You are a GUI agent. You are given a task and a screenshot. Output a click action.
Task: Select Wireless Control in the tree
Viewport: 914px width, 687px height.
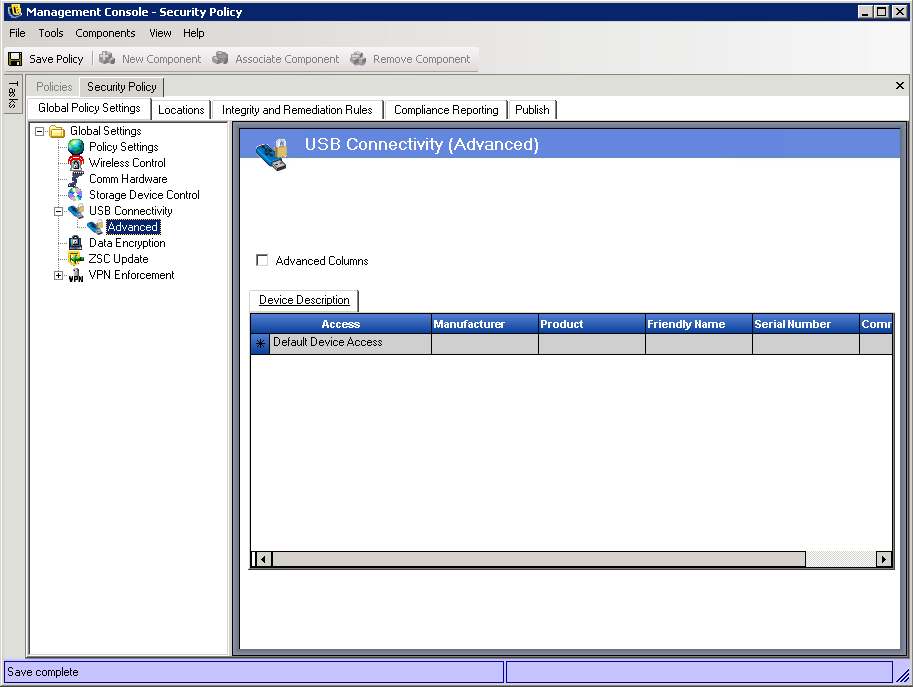[x=127, y=163]
